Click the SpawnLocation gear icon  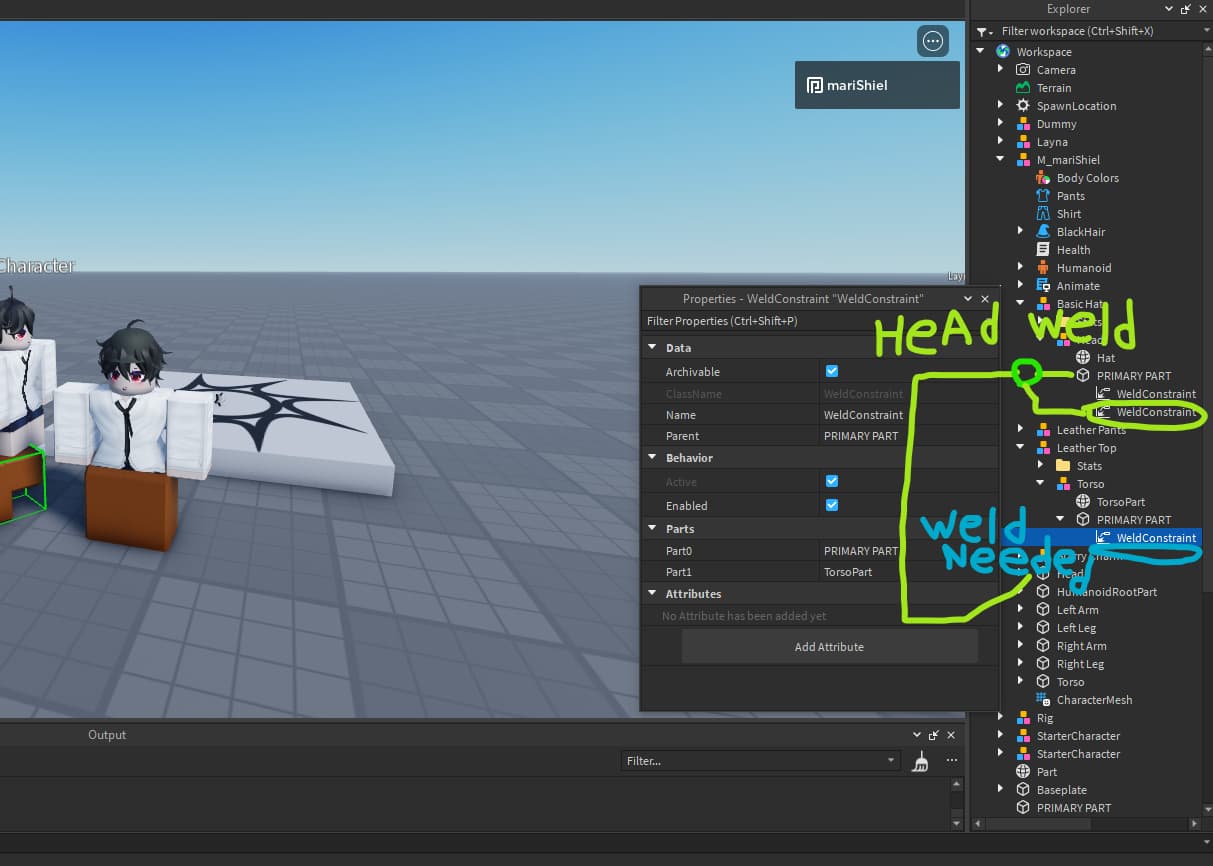pos(1023,106)
